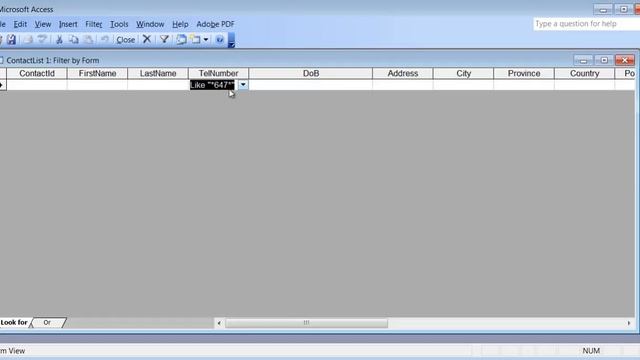Click the empty DoB criteria cell

coord(311,85)
